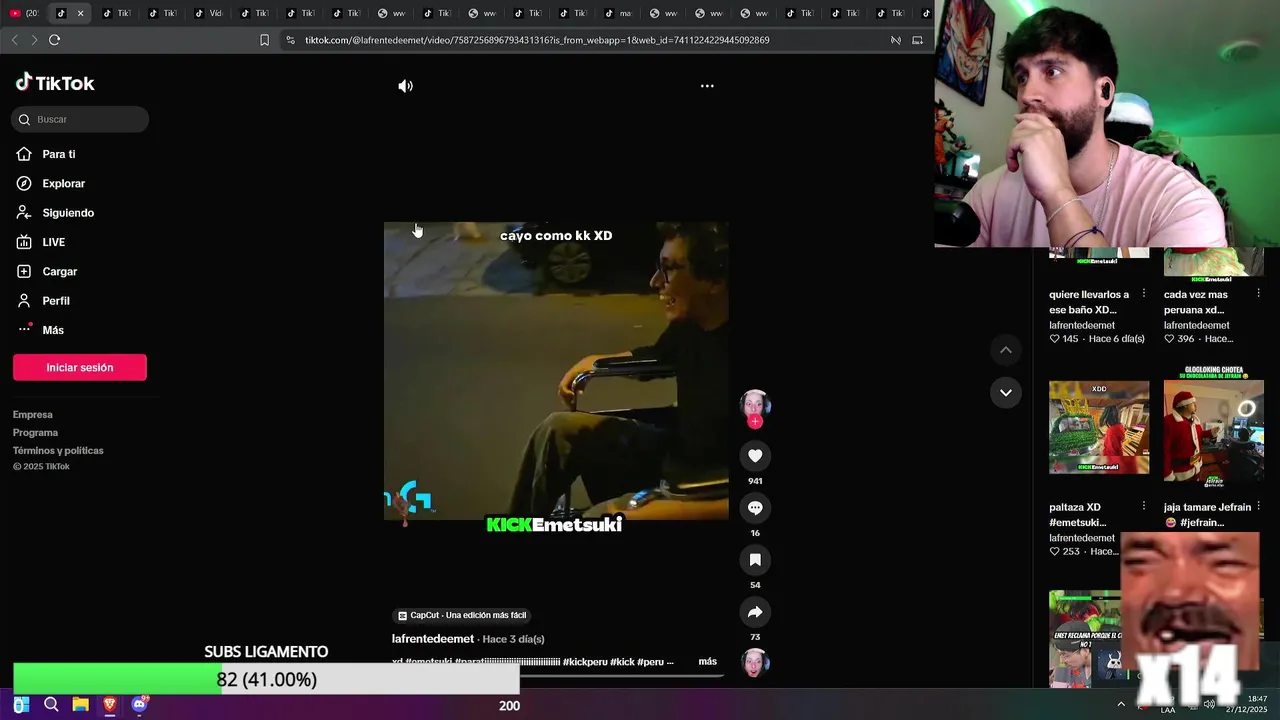Switch to the ma TikTok tab
Image resolution: width=1280 pixels, height=720 pixels.
pos(619,13)
